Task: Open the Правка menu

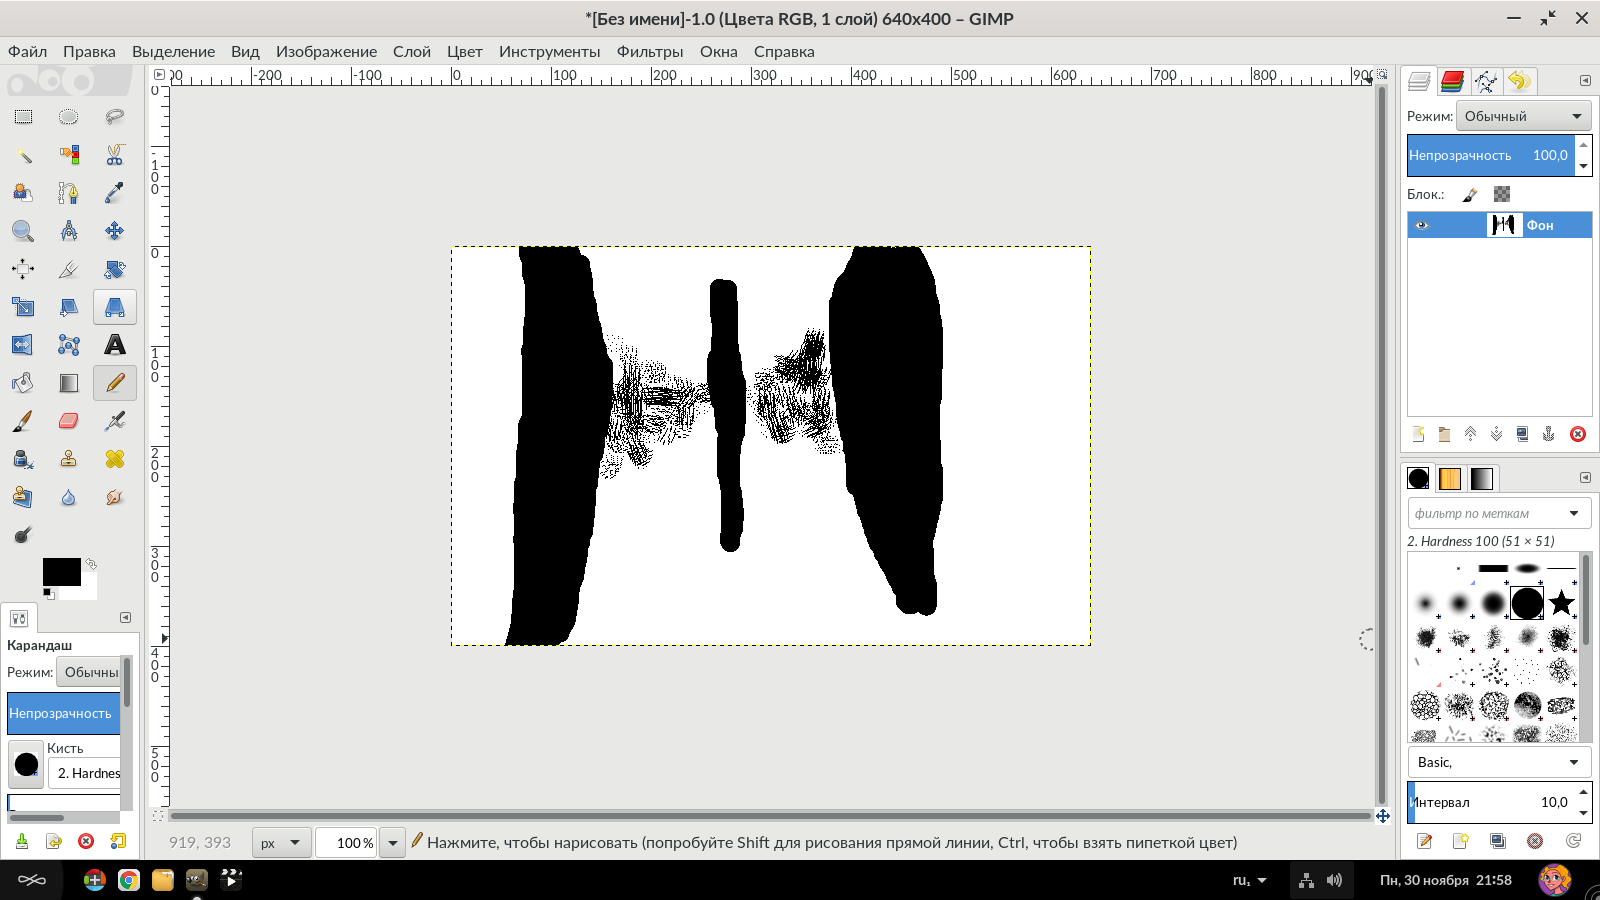Action: click(x=89, y=52)
